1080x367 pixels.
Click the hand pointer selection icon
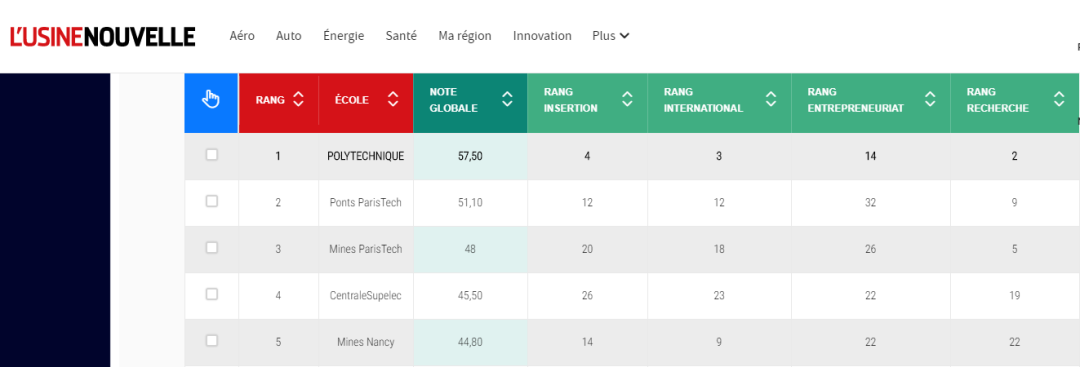(211, 100)
